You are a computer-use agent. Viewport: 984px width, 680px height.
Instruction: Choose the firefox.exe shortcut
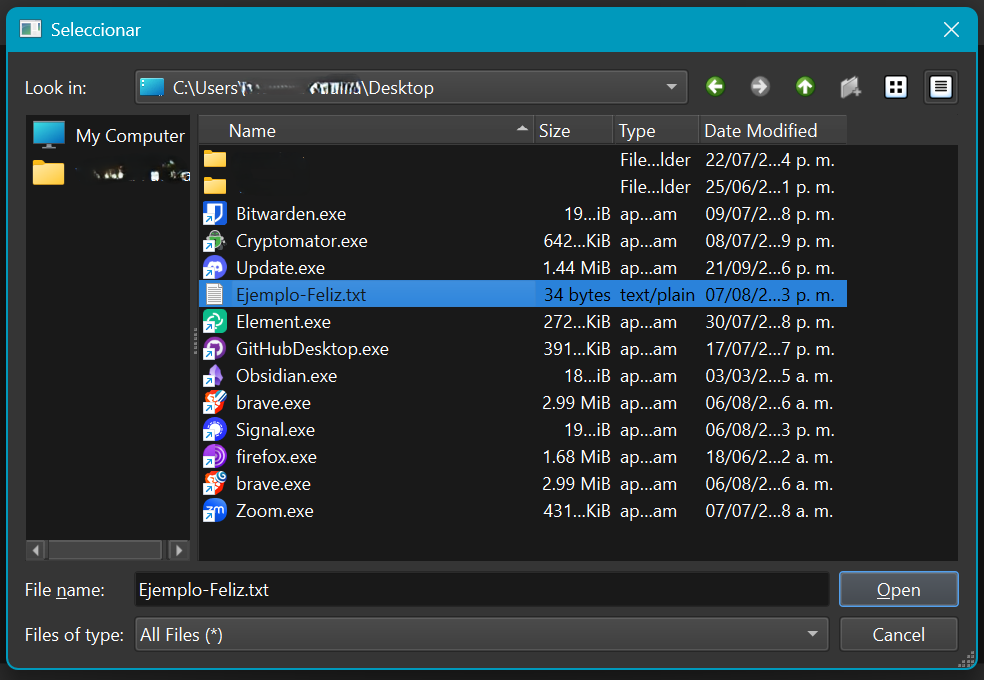tap(276, 457)
